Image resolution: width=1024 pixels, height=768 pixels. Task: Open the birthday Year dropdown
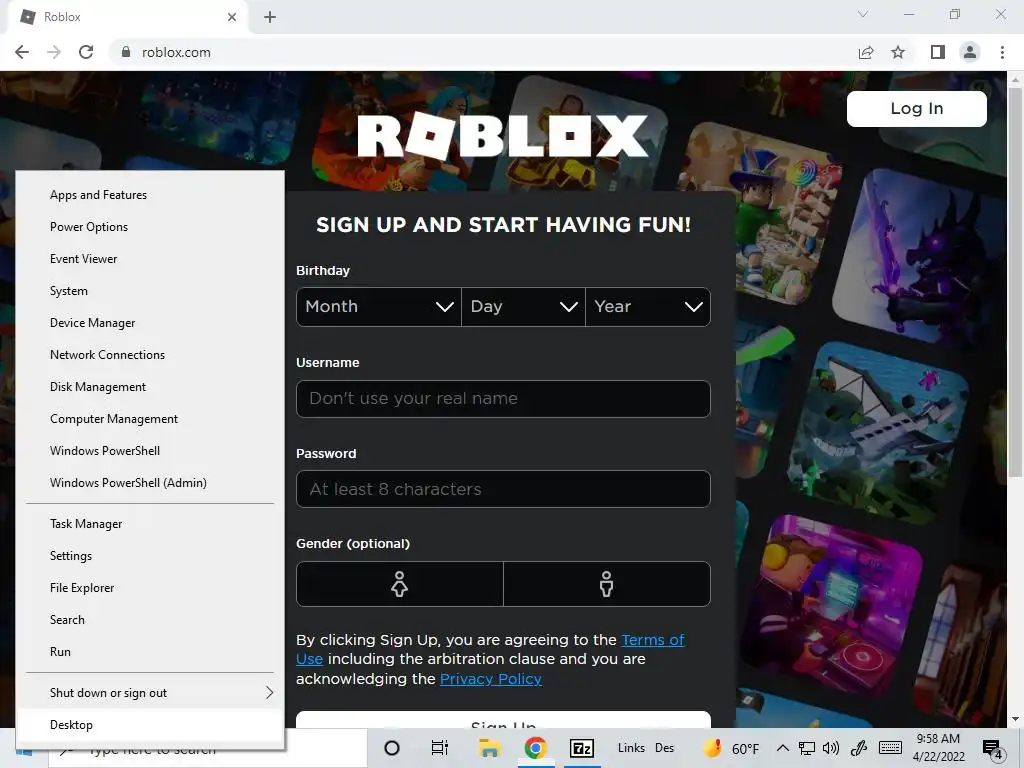(648, 307)
